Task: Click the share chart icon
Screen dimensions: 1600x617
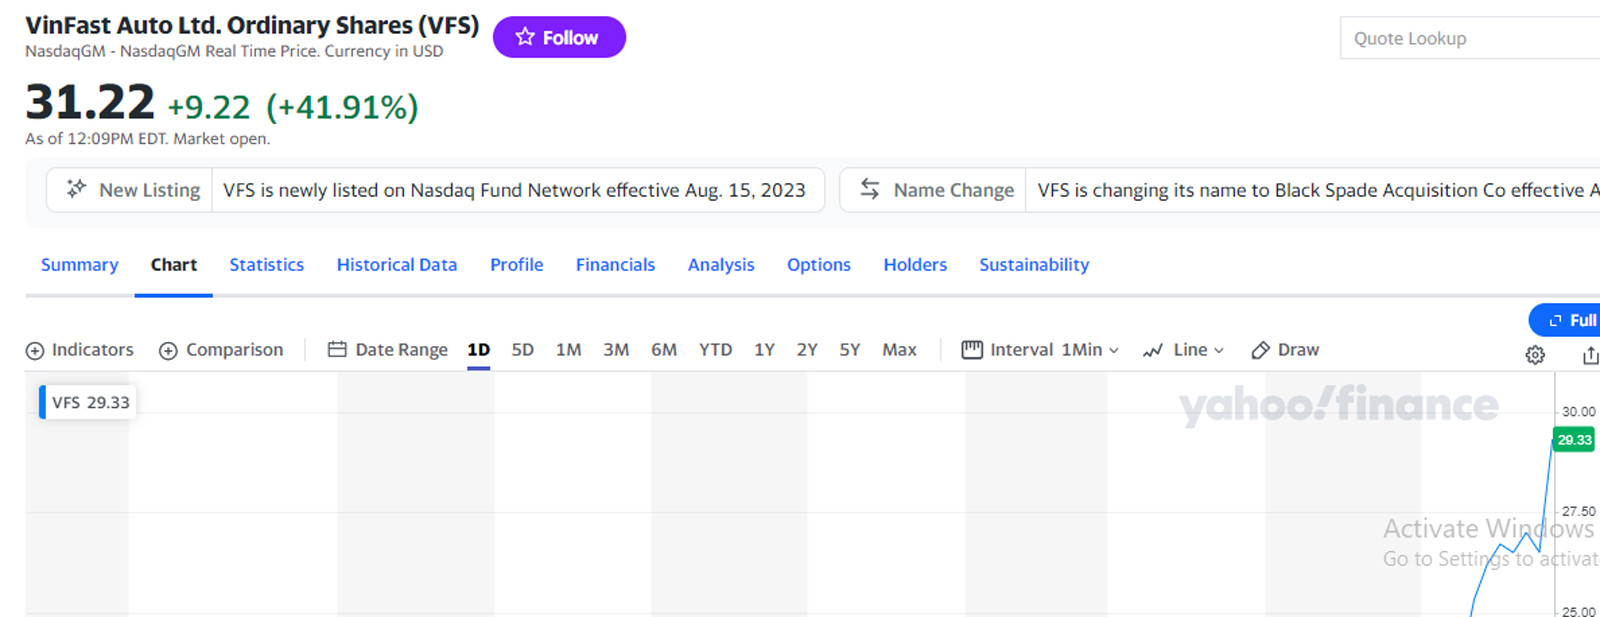Action: point(1590,355)
